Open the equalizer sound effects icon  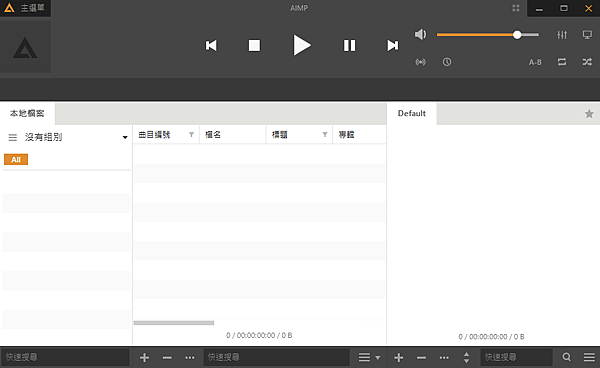point(562,35)
